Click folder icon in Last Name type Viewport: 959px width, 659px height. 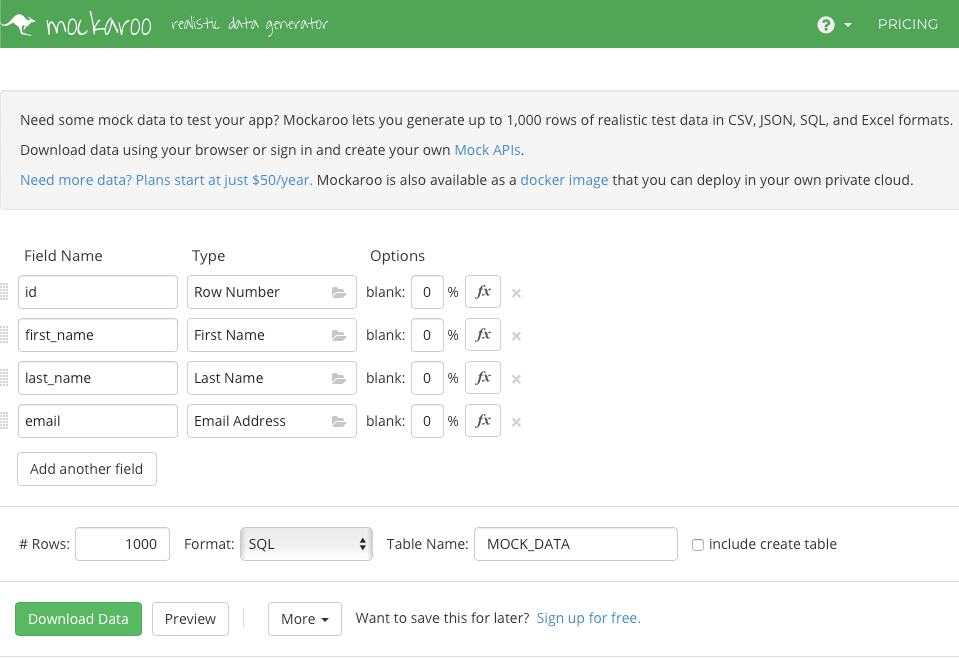[339, 378]
